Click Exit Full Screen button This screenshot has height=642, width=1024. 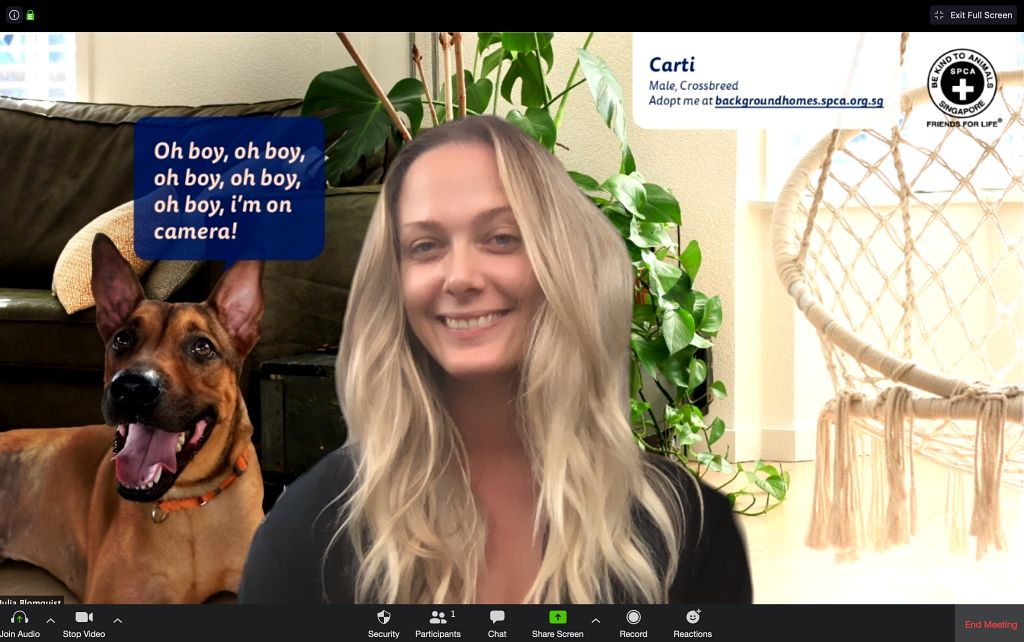click(972, 15)
